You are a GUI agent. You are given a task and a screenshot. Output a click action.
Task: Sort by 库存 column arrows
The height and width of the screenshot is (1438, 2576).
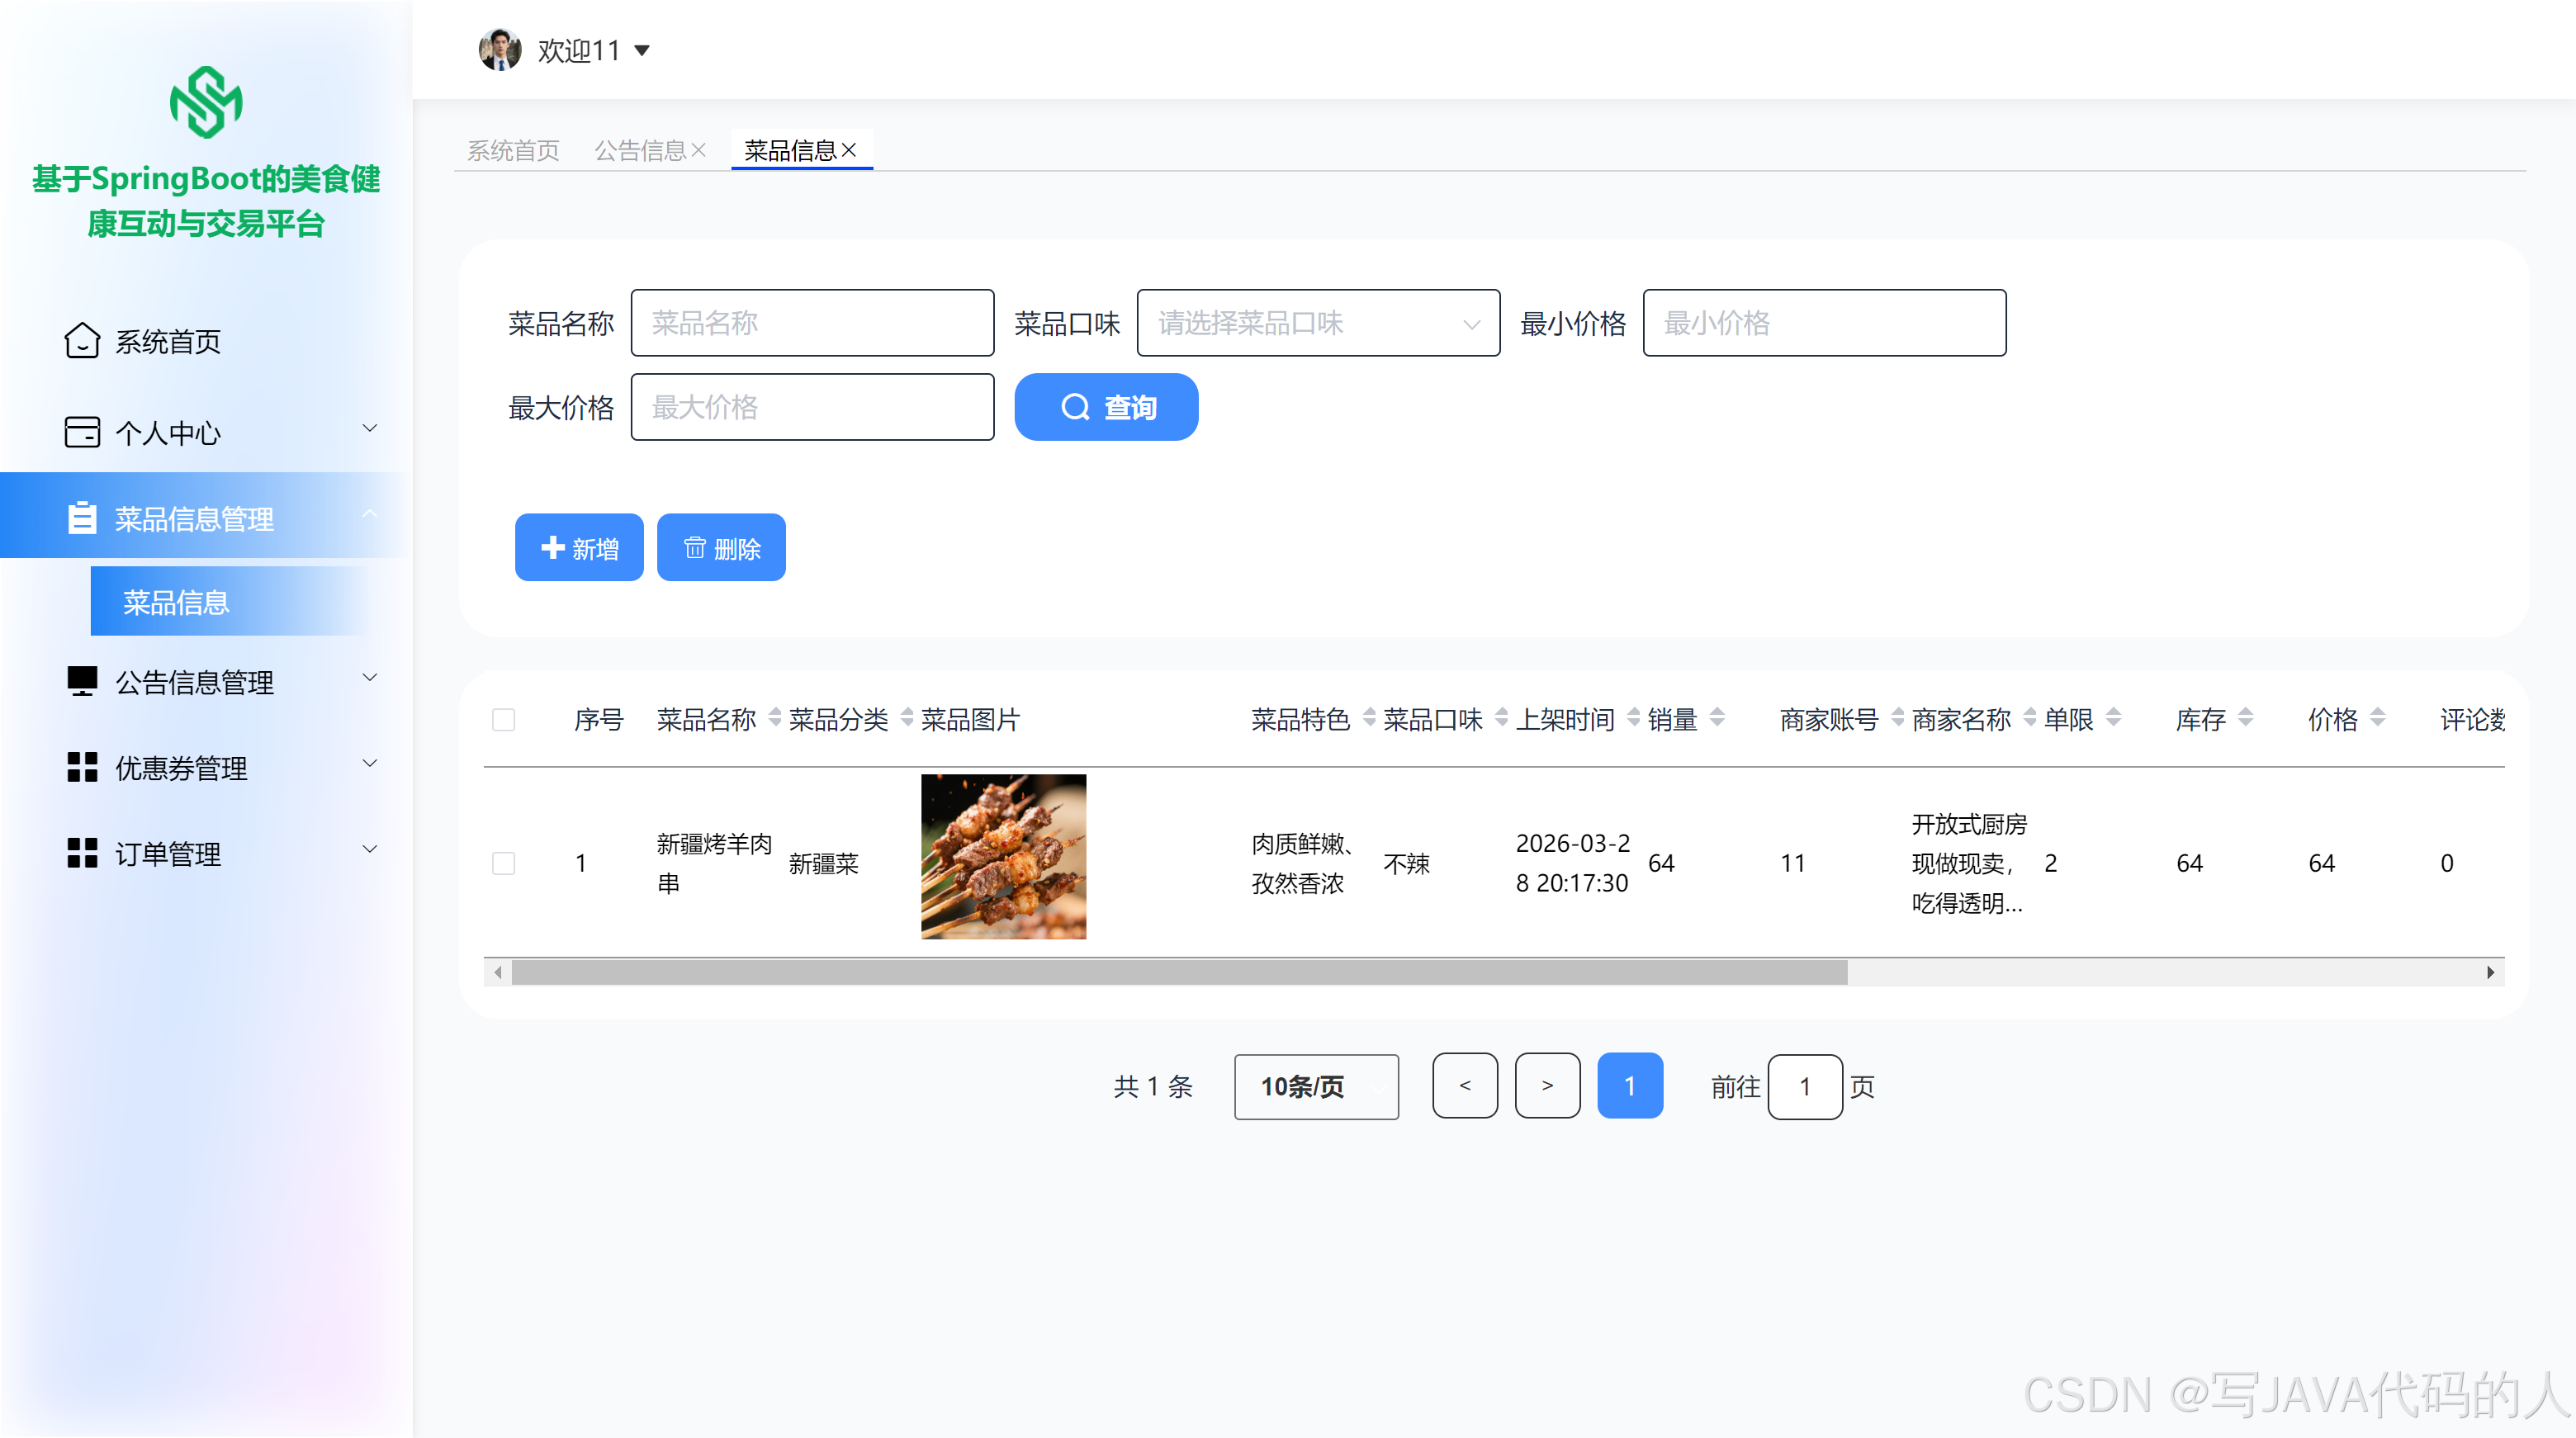click(2245, 718)
